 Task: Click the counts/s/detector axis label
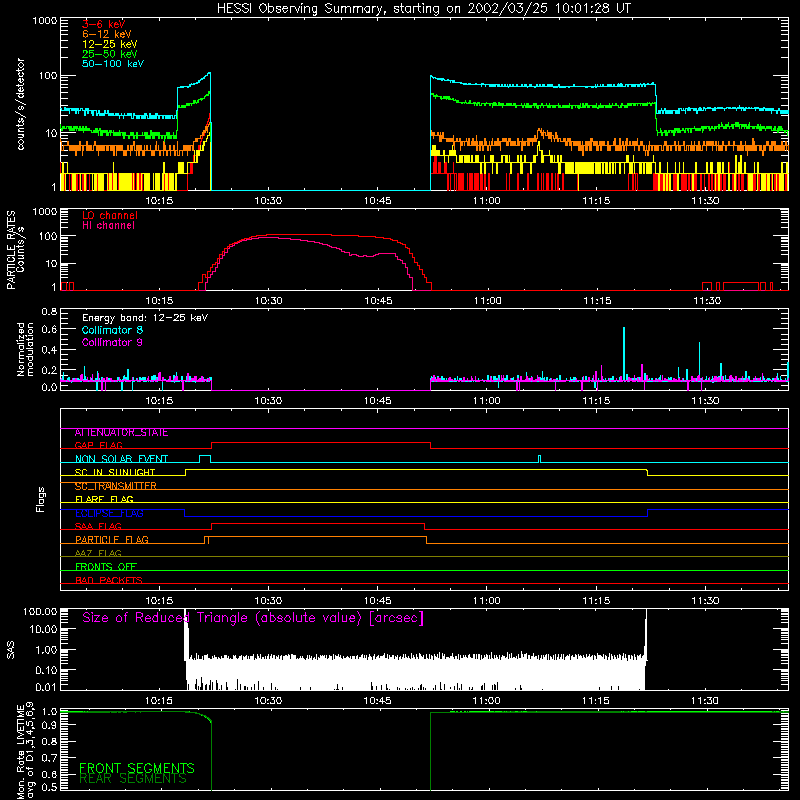[x=21, y=104]
